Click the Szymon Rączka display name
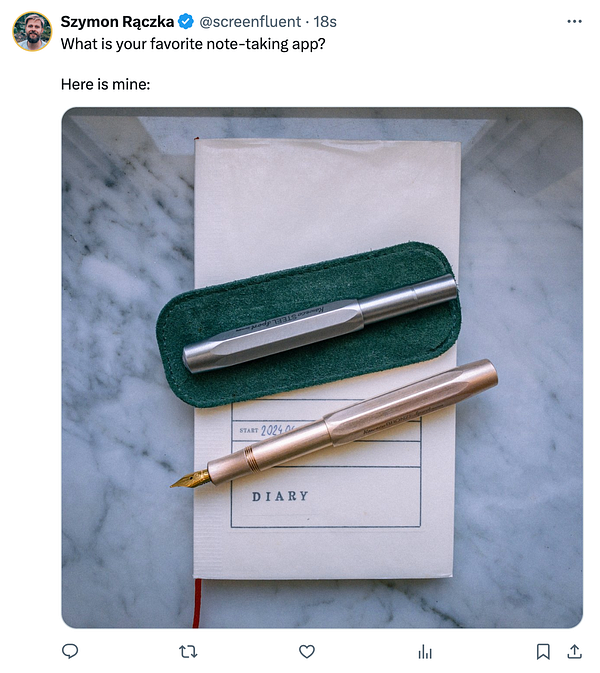 [117, 21]
